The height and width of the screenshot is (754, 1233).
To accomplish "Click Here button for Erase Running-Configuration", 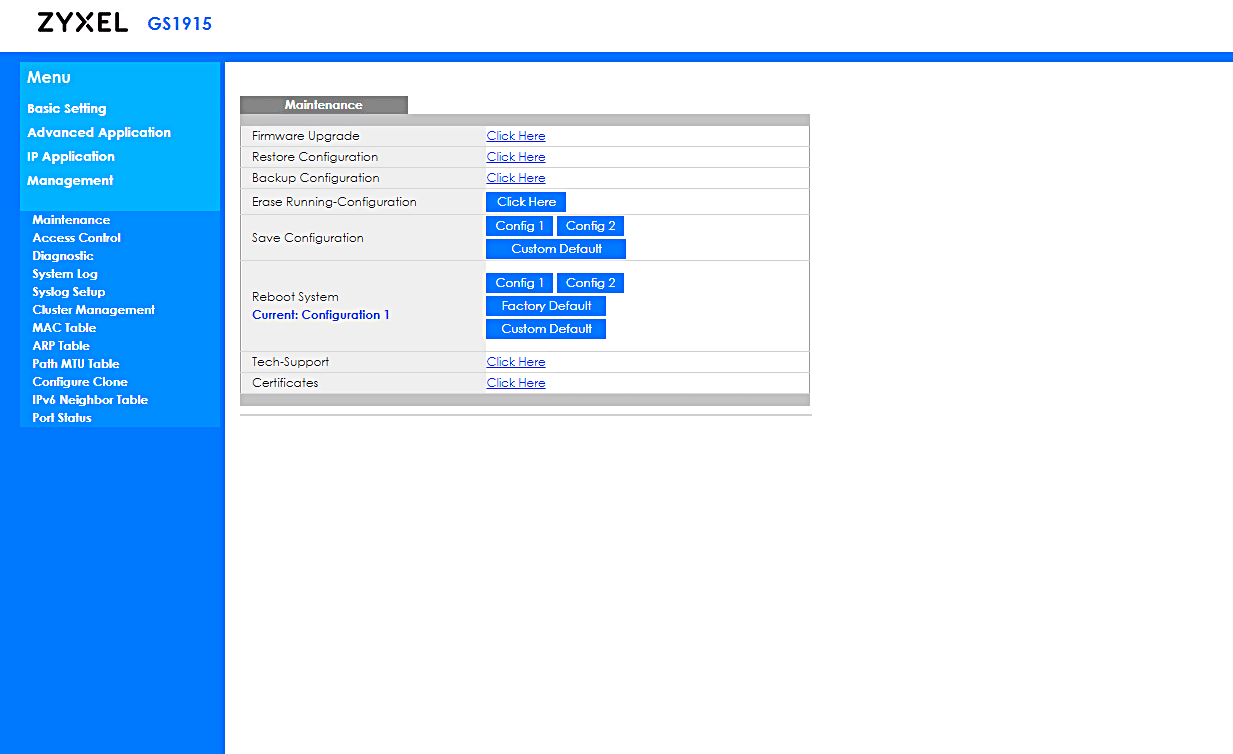I will point(526,202).
